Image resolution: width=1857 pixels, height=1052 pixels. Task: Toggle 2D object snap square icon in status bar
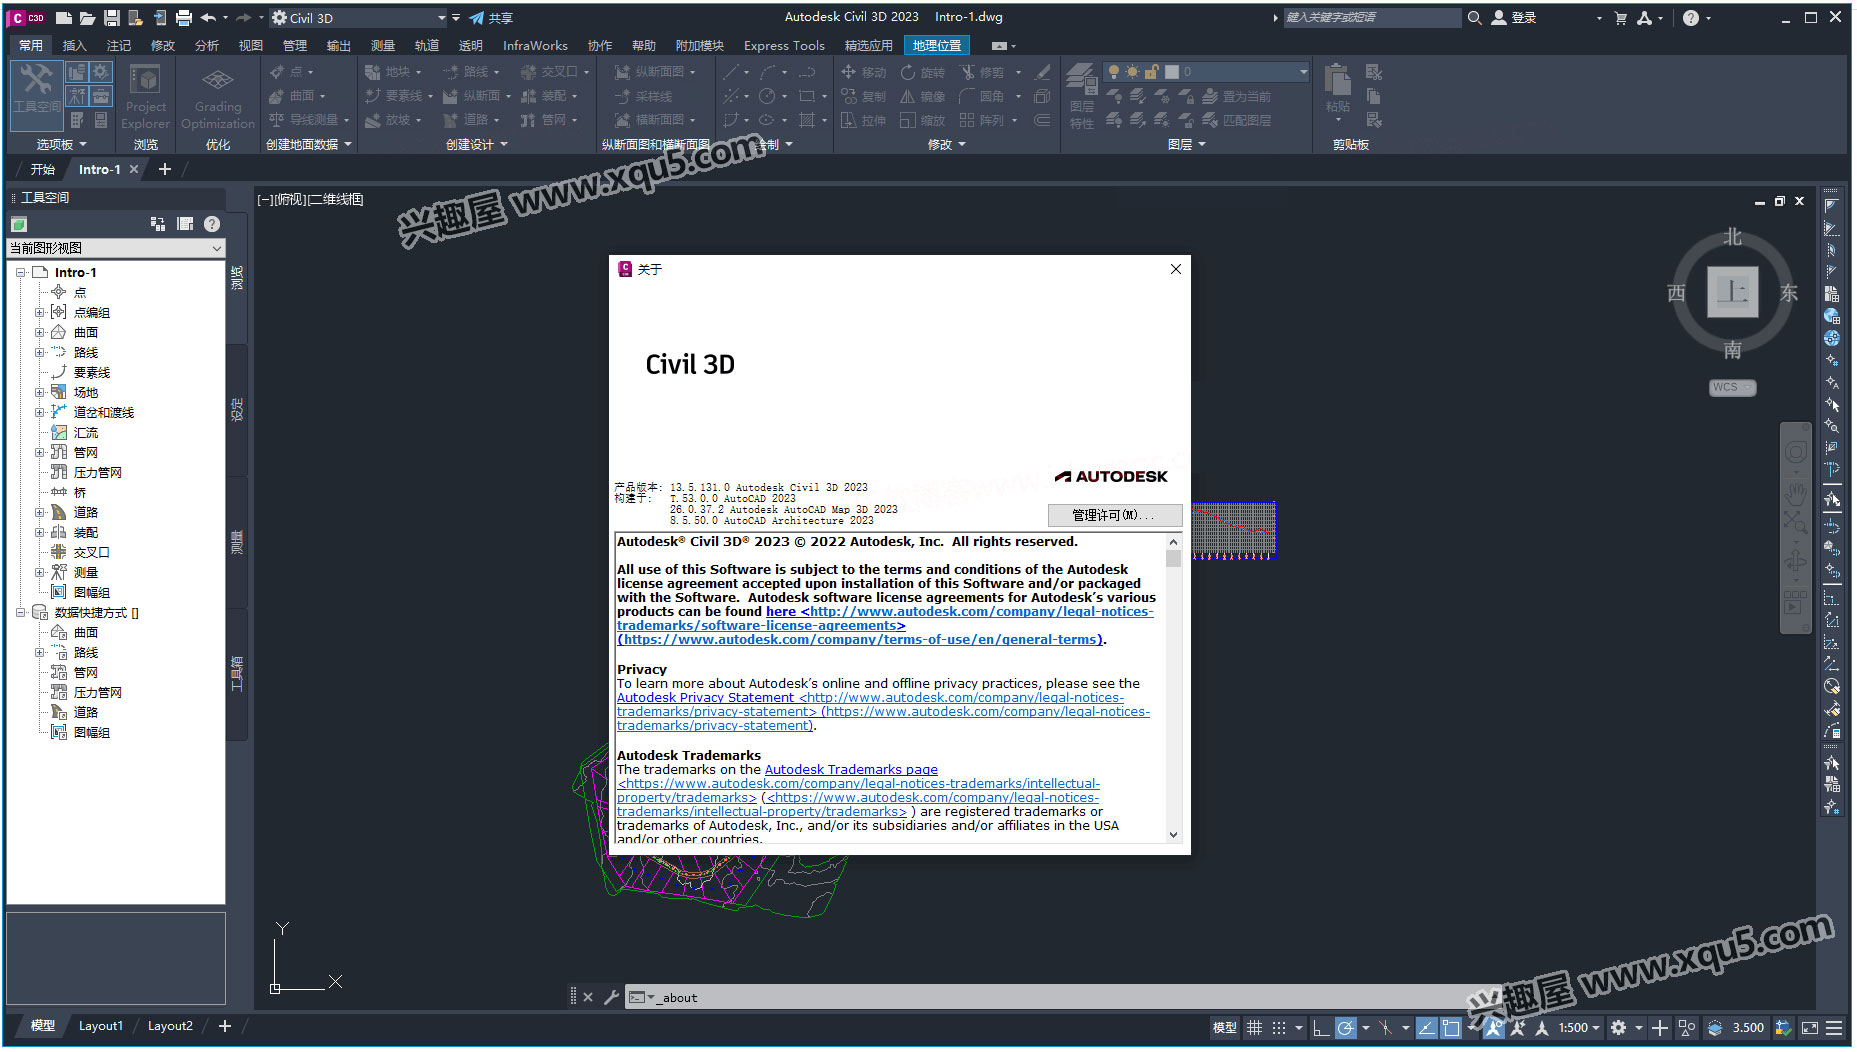click(1451, 1027)
